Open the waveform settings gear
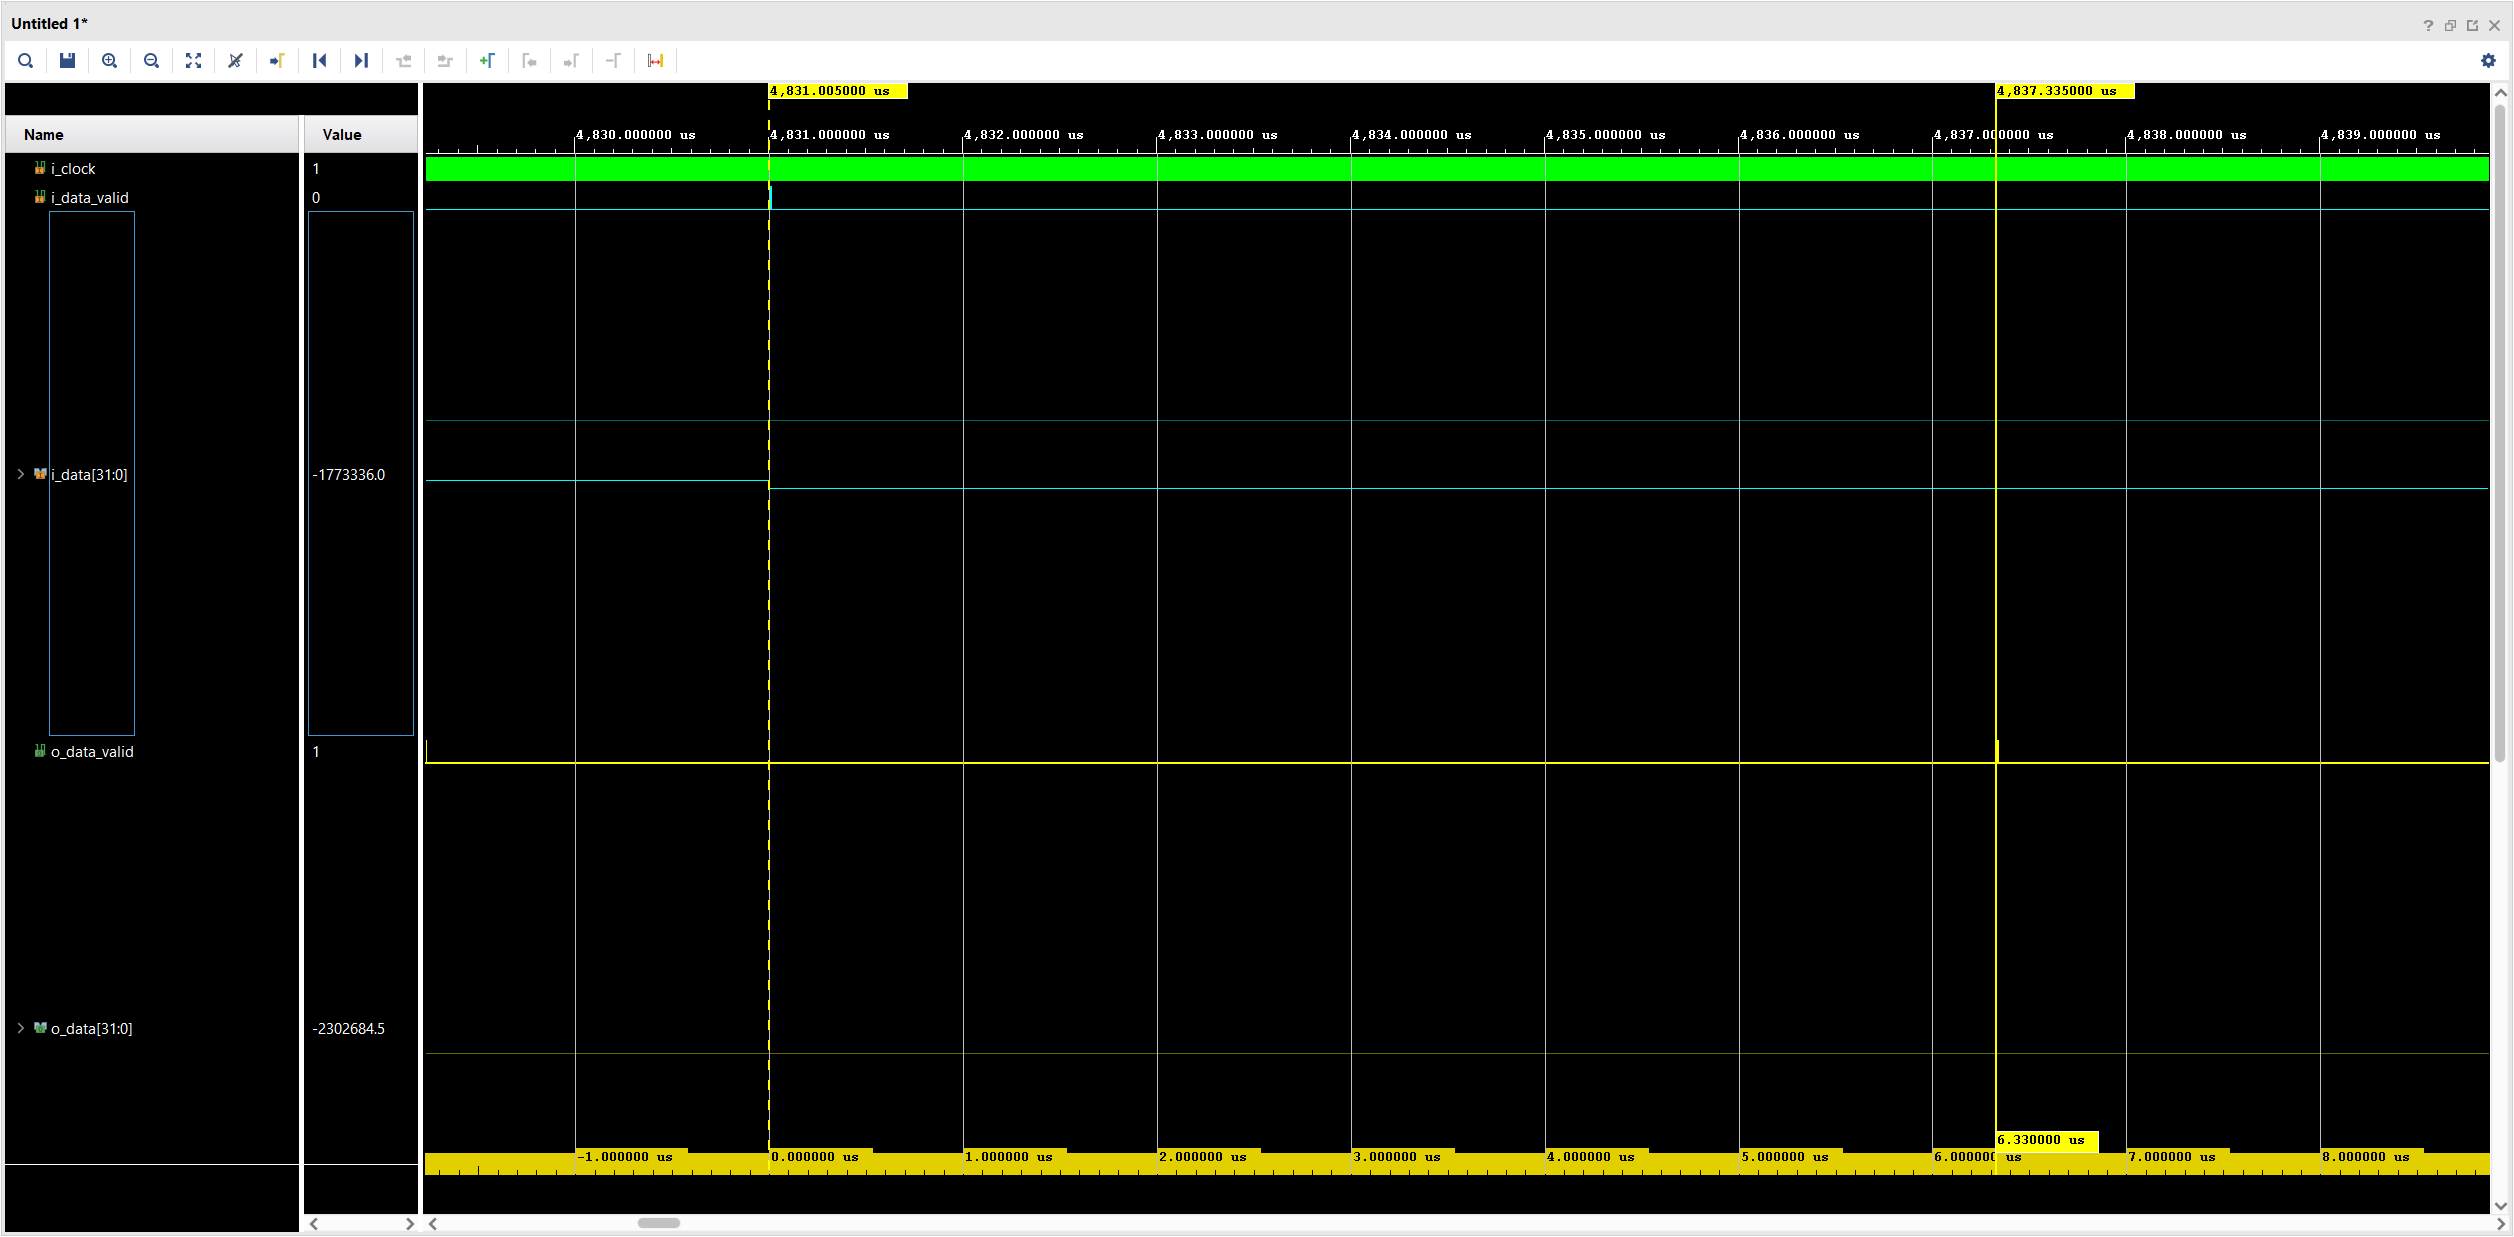Image resolution: width=2514 pixels, height=1237 pixels. tap(2487, 61)
